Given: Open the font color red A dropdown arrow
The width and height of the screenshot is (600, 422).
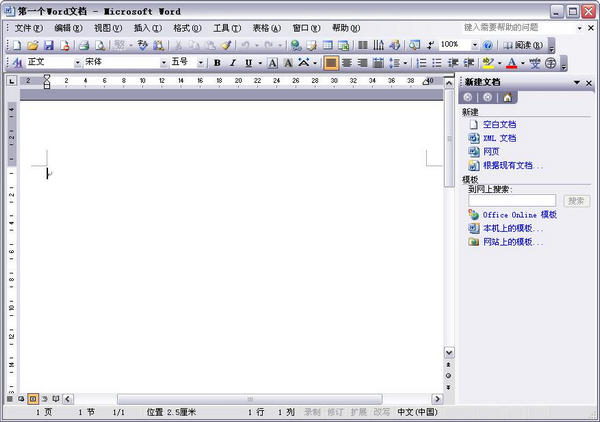Looking at the screenshot, I should 523,63.
